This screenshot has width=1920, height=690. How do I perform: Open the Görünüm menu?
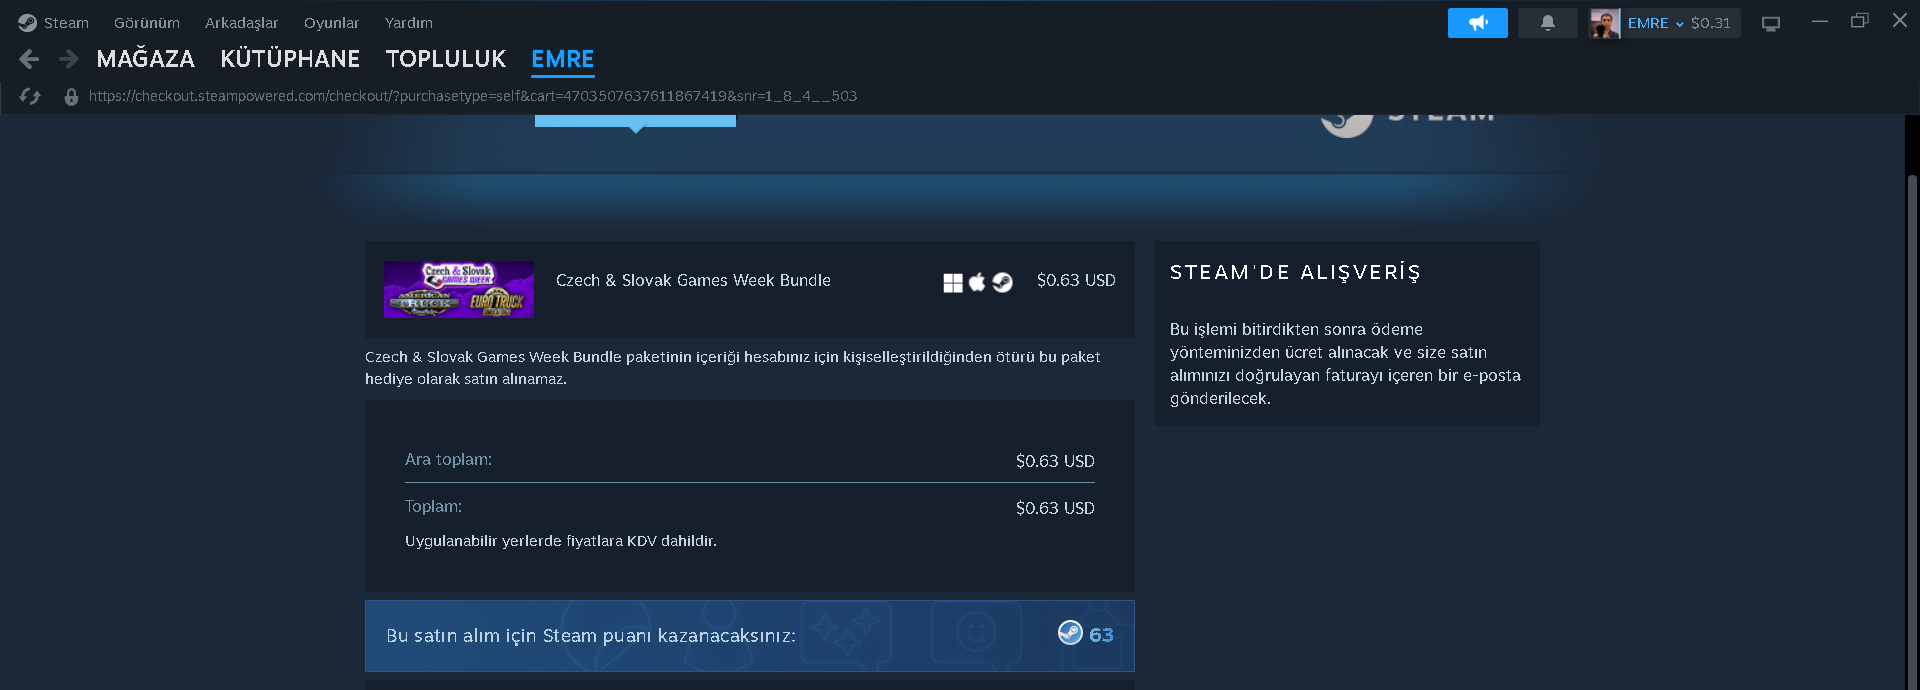coord(147,22)
